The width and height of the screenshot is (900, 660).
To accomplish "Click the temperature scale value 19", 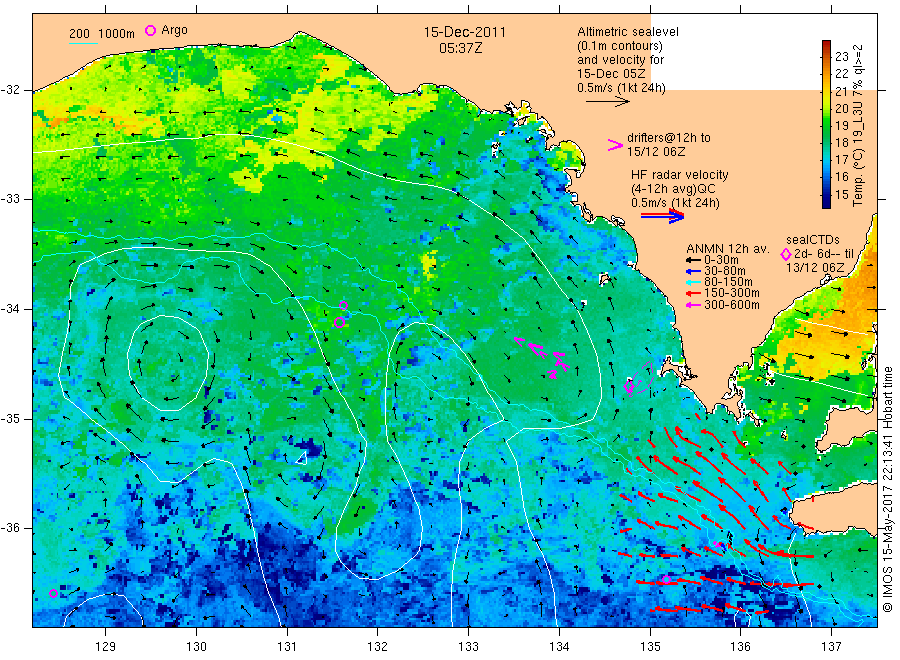I will pyautogui.click(x=841, y=125).
